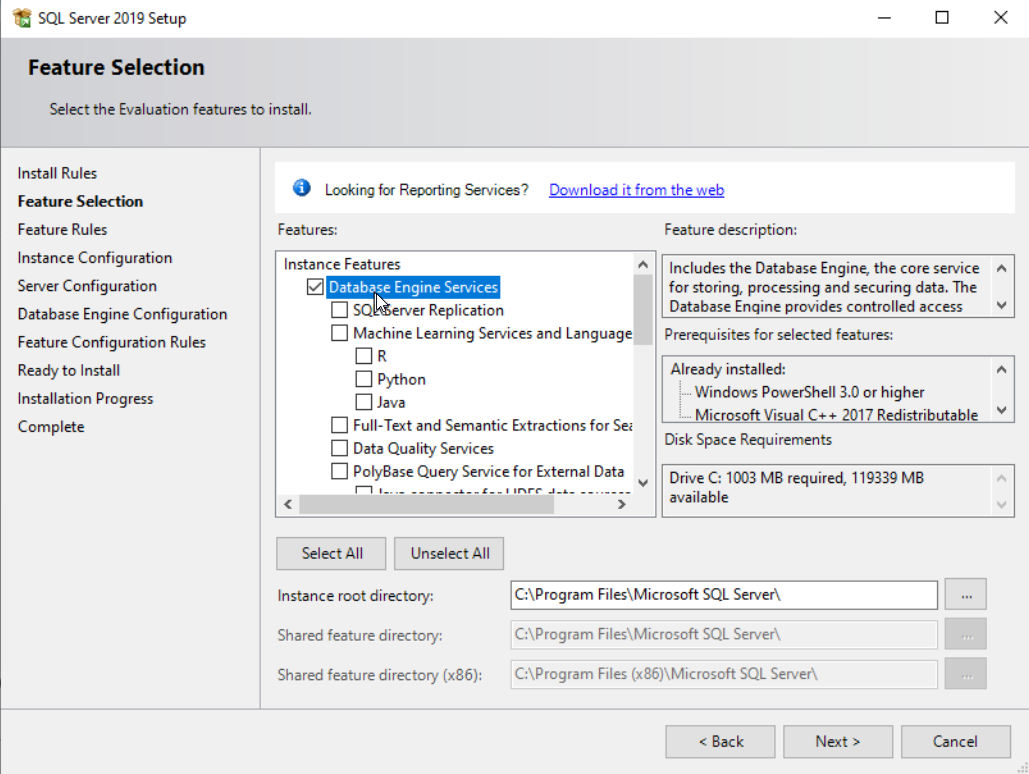Select Machine Learning Services tree item

point(491,333)
